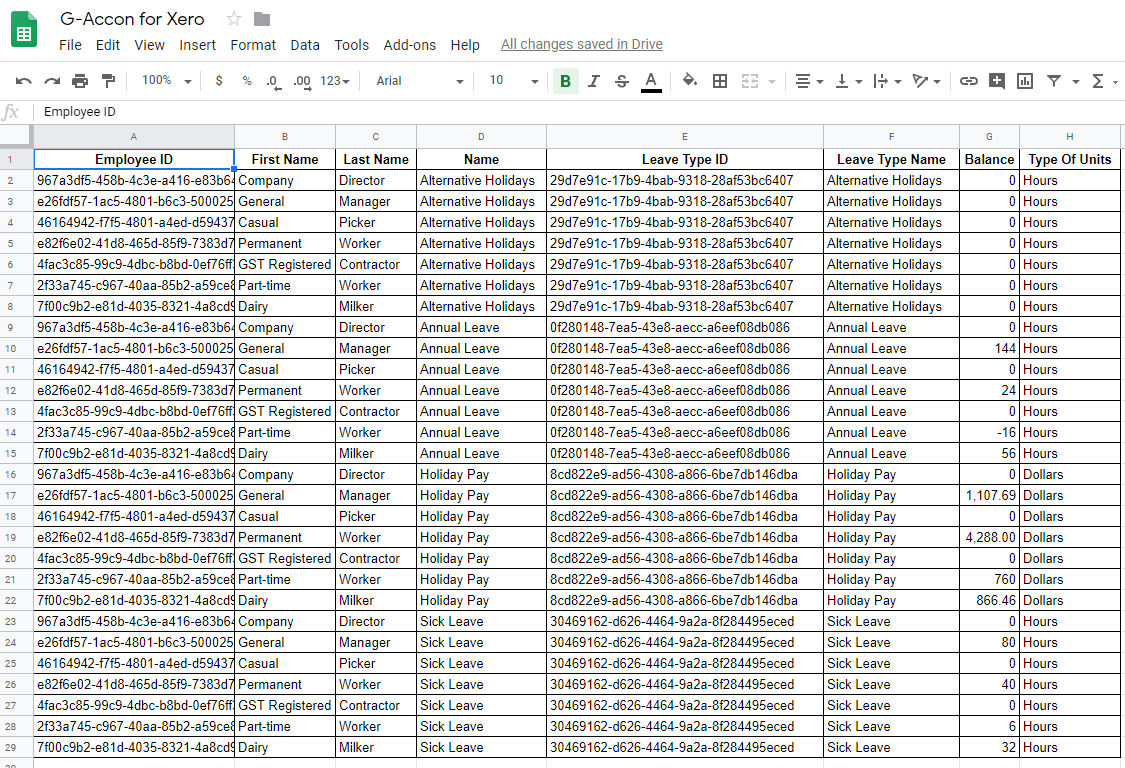The width and height of the screenshot is (1125, 768).
Task: Expand the filter views dropdown arrow
Action: pos(1075,82)
